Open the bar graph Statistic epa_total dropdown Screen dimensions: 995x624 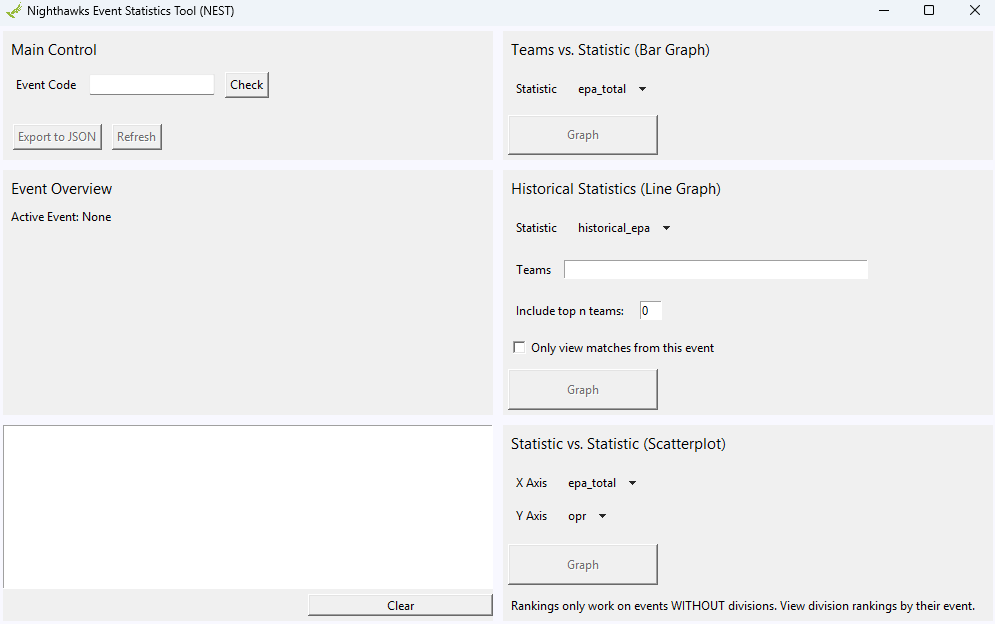612,89
